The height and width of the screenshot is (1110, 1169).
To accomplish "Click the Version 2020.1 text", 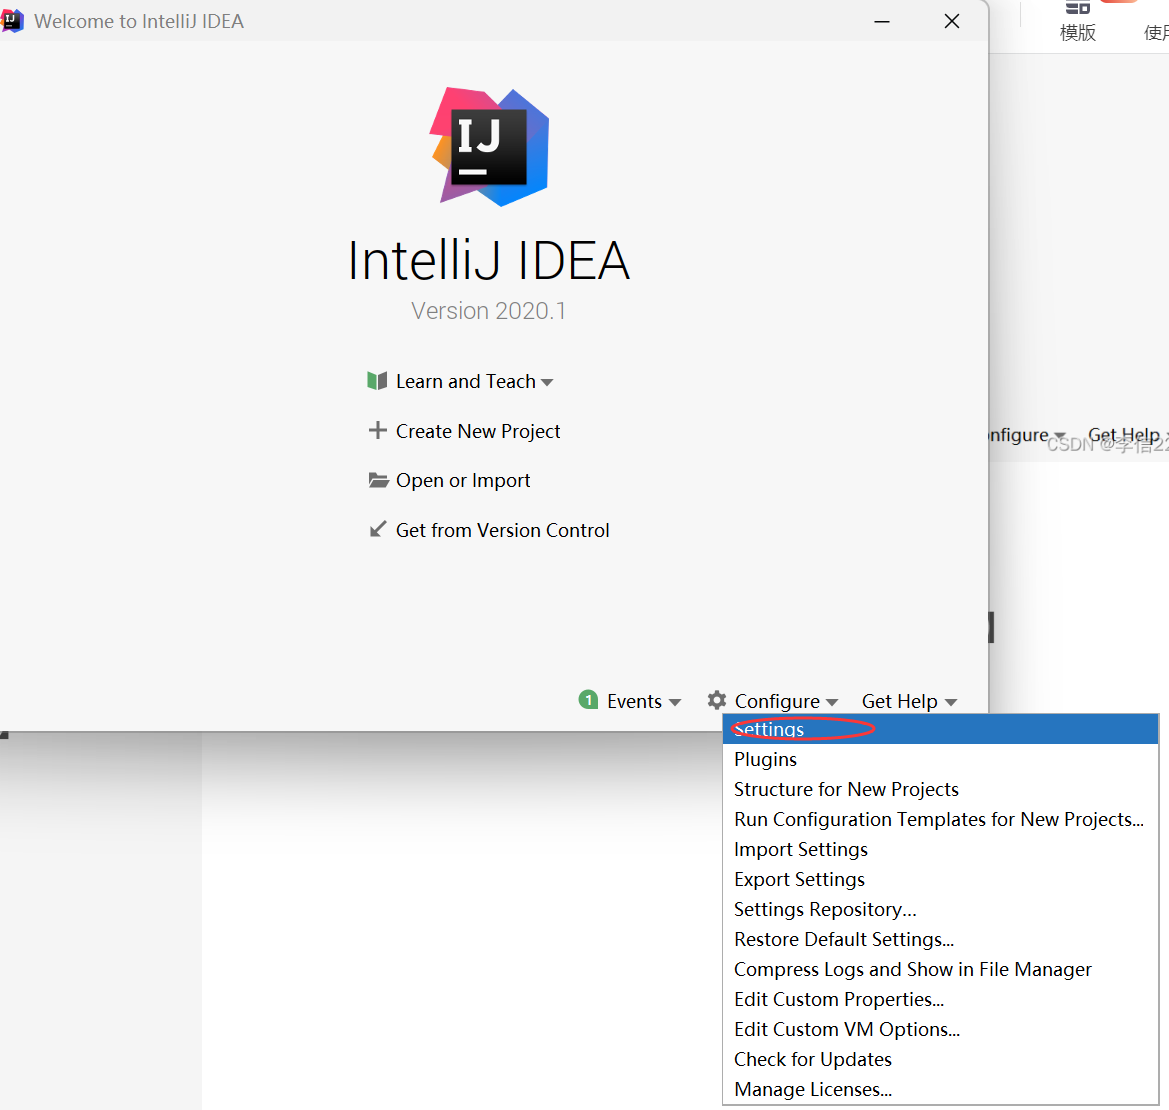I will coord(488,311).
